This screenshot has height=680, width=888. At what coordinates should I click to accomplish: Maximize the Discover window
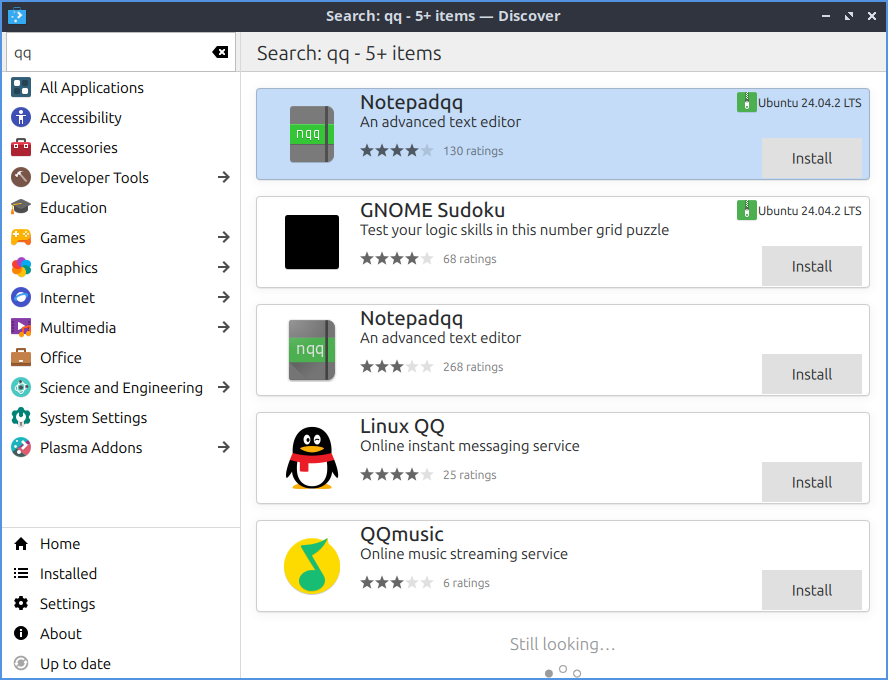pyautogui.click(x=848, y=16)
